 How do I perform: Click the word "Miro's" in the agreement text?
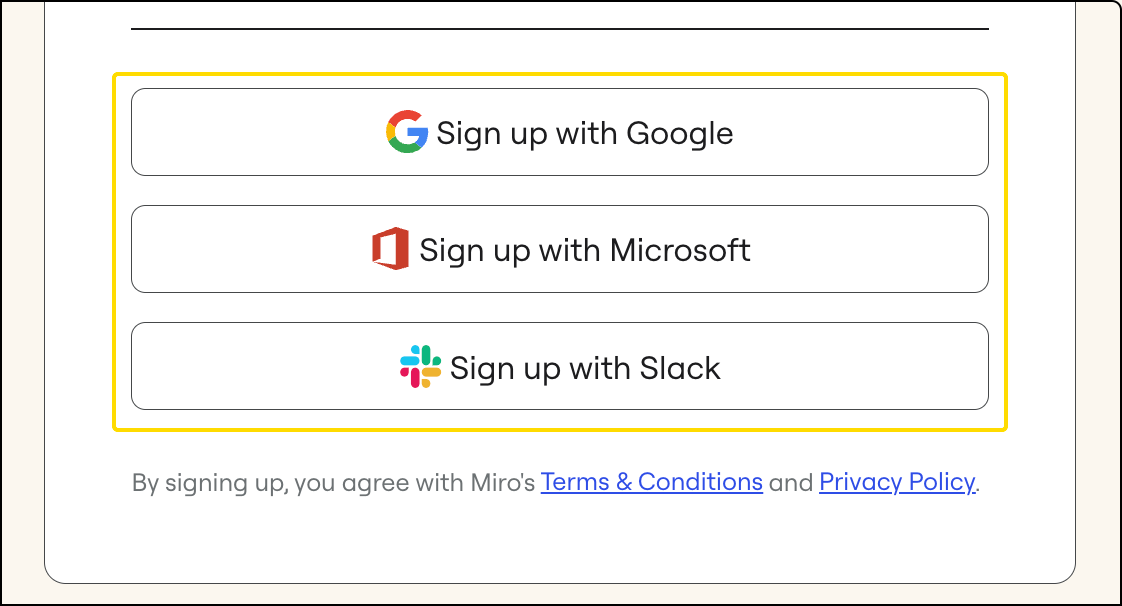click(503, 483)
